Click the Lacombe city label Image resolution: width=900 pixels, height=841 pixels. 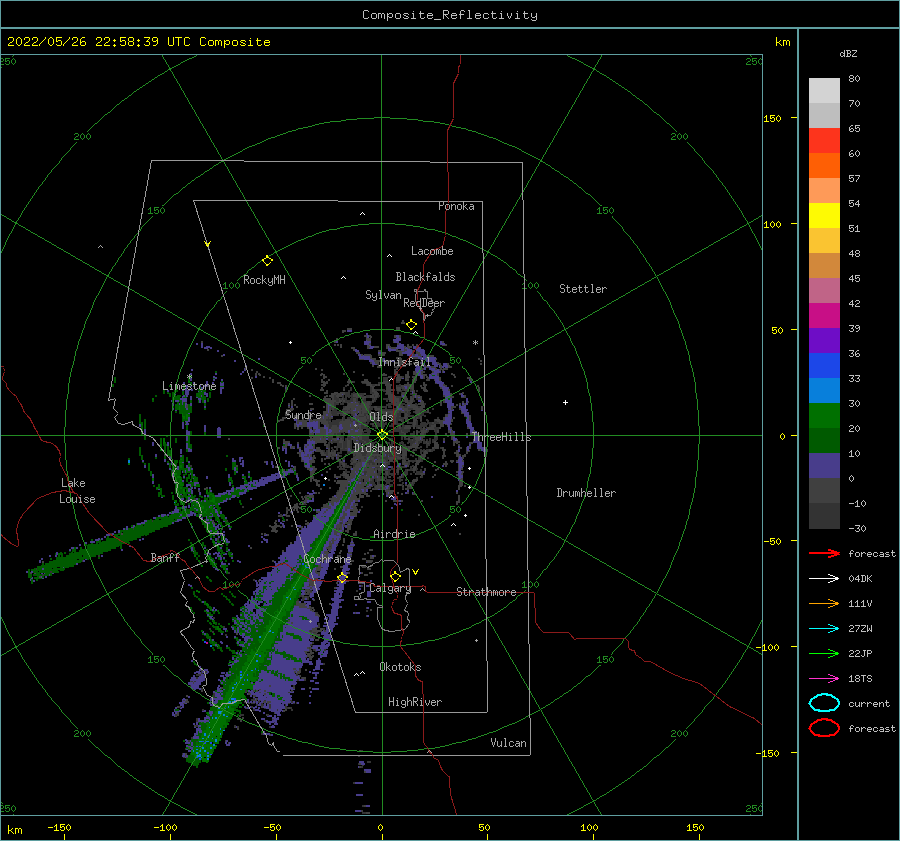432,251
